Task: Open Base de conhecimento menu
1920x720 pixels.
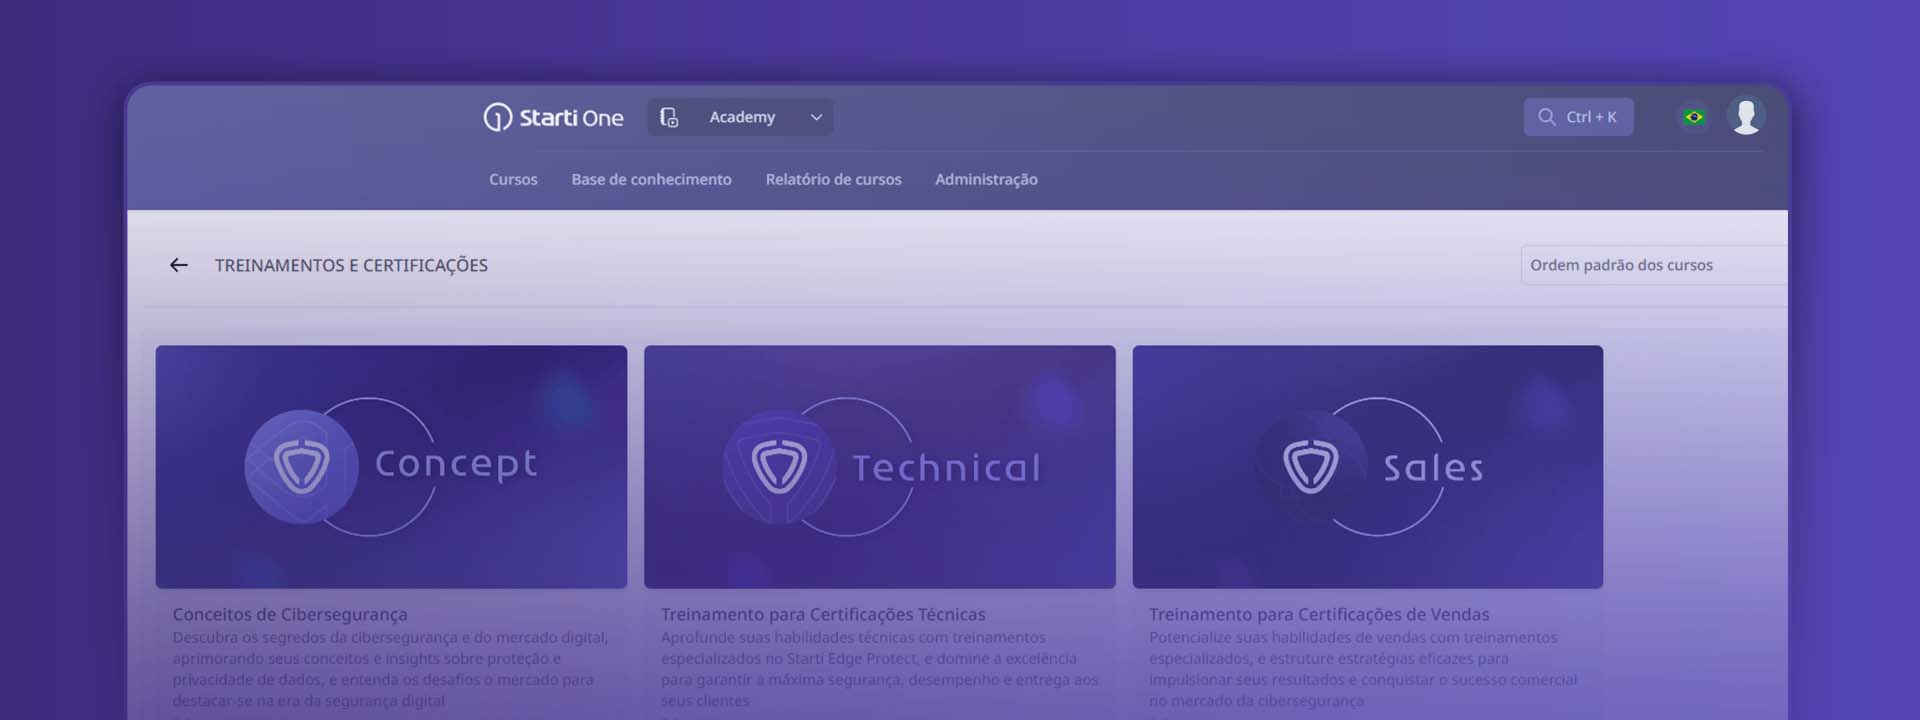Action: 651,180
